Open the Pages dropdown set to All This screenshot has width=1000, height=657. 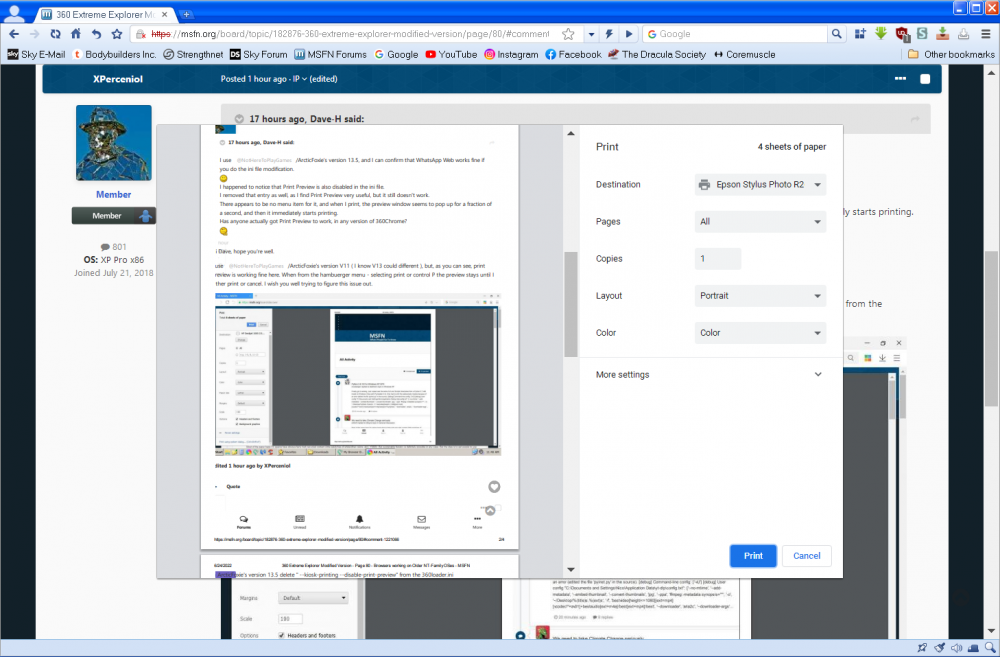760,222
